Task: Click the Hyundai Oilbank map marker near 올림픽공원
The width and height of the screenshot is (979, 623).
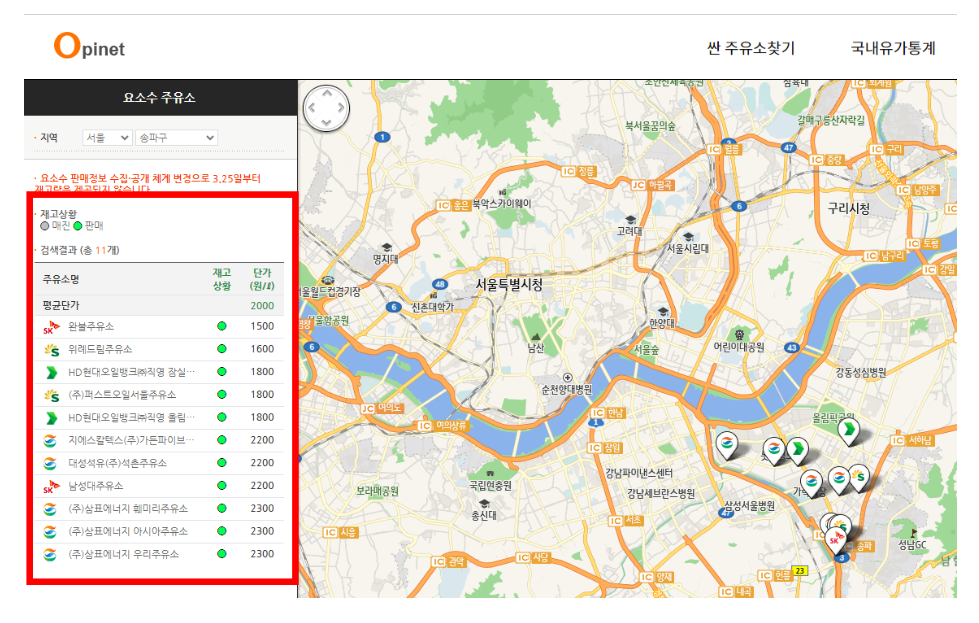Action: 849,430
